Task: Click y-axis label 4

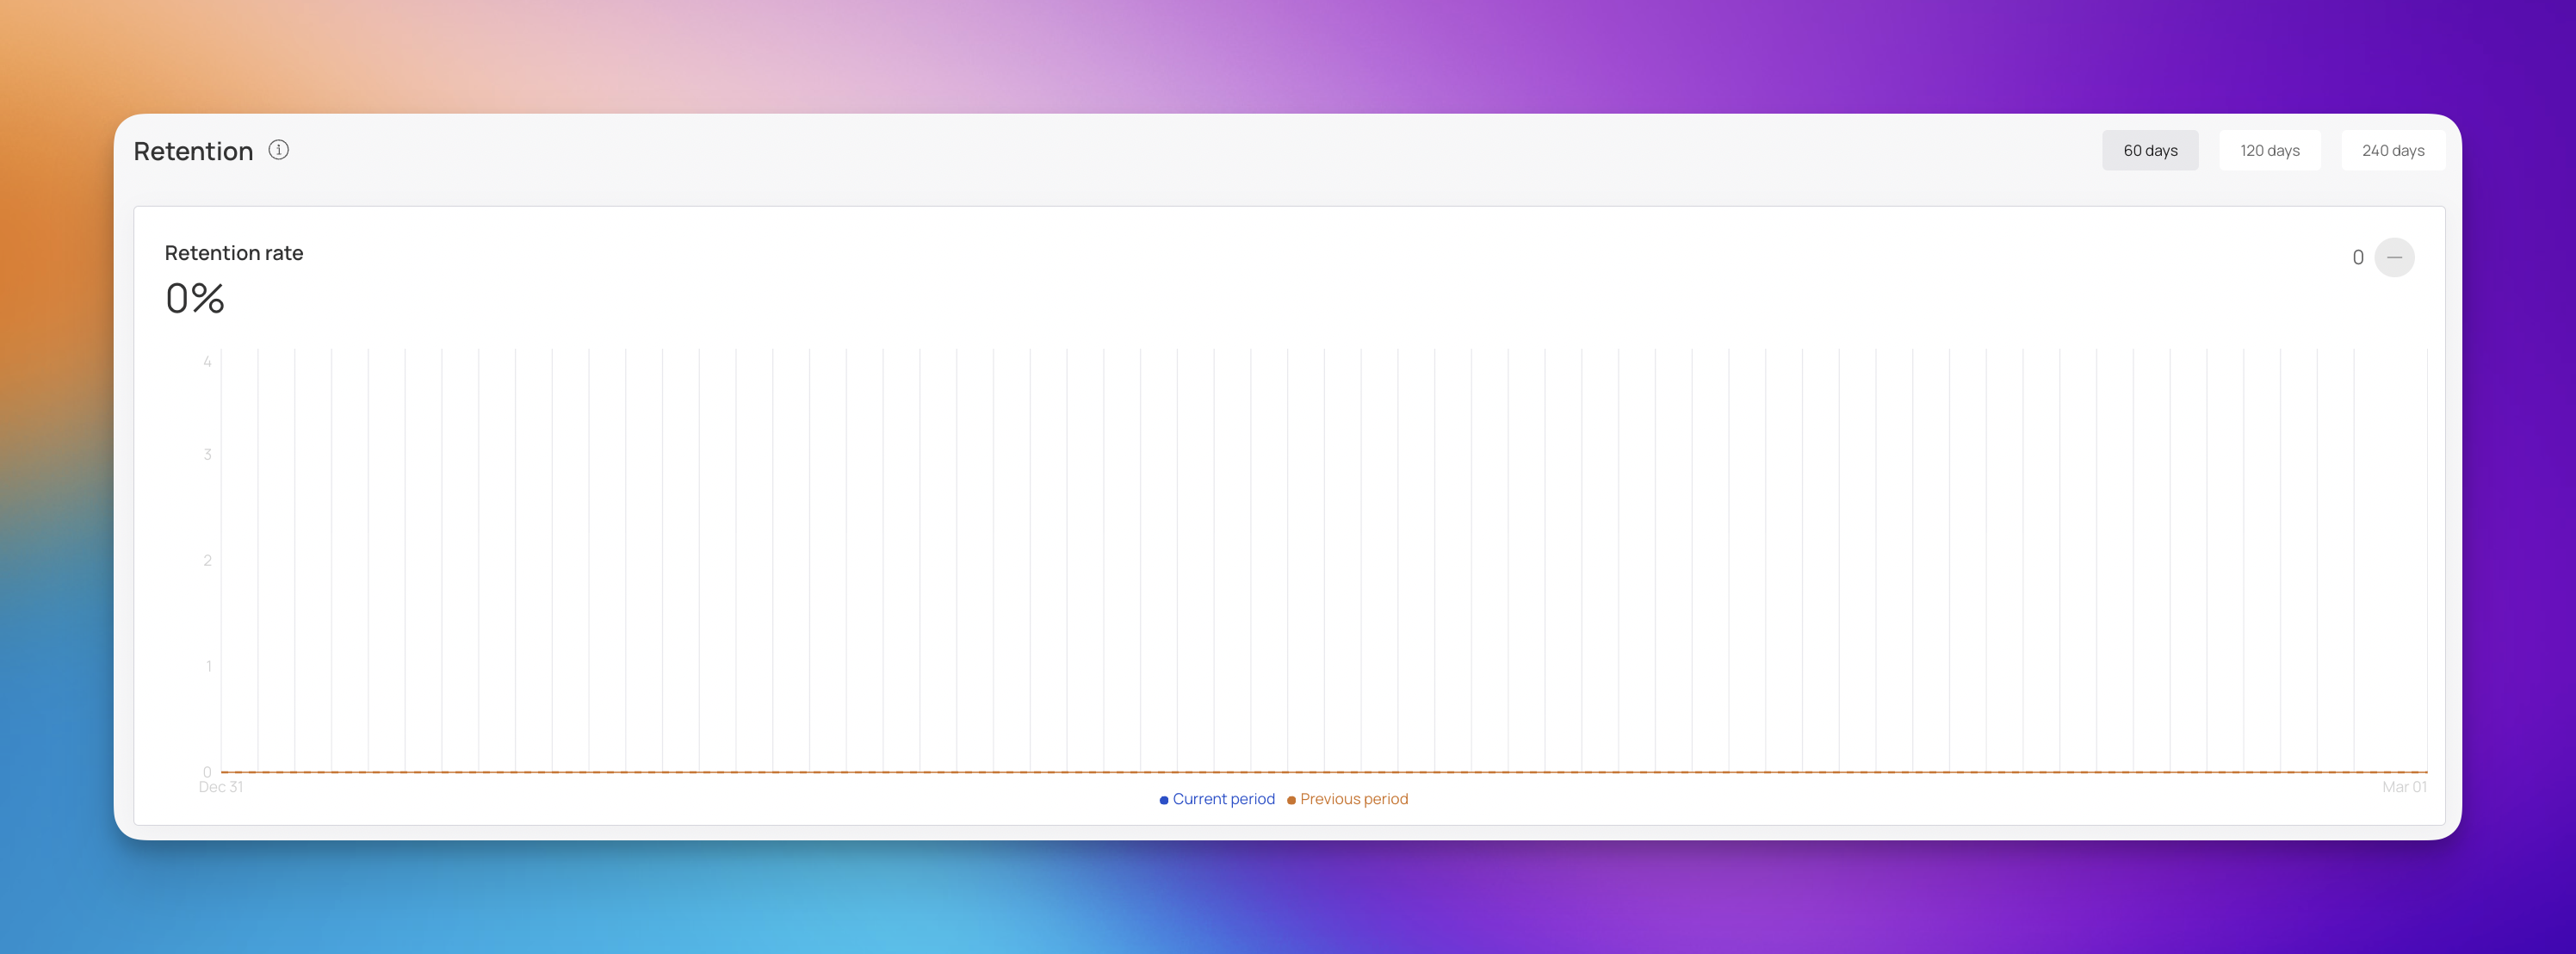Action: pyautogui.click(x=207, y=362)
